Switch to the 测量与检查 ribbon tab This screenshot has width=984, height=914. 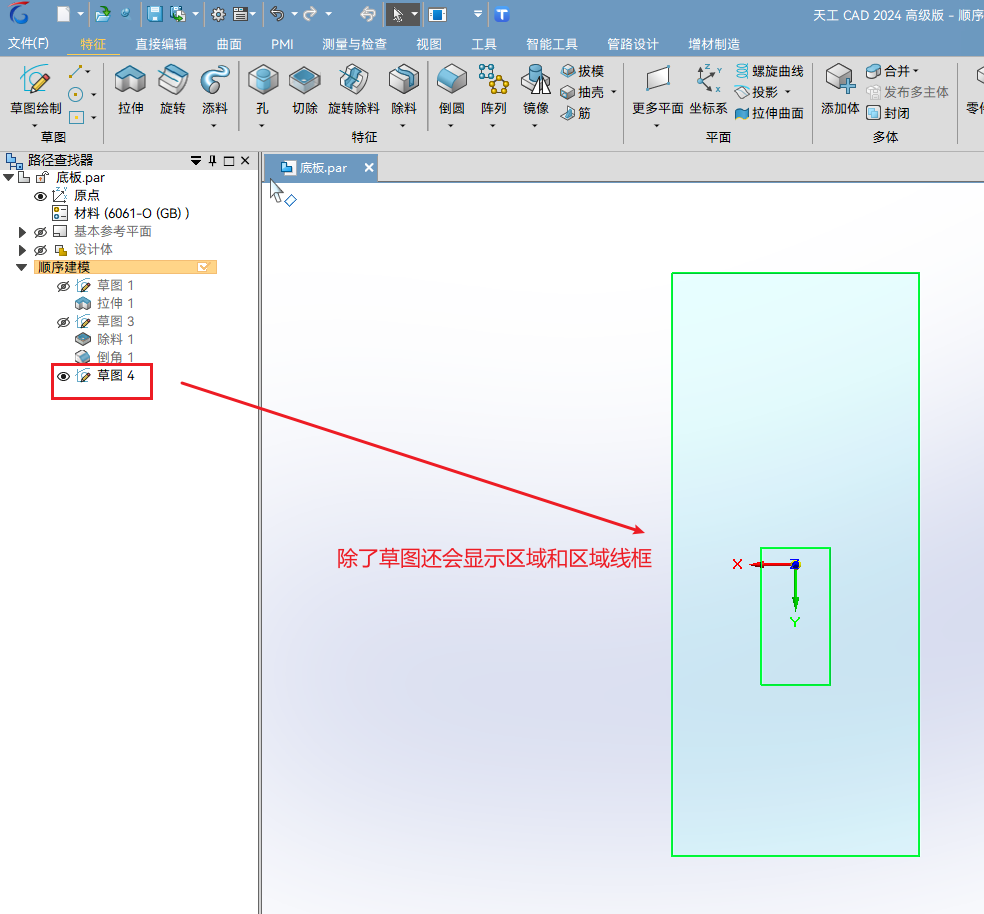[x=354, y=44]
